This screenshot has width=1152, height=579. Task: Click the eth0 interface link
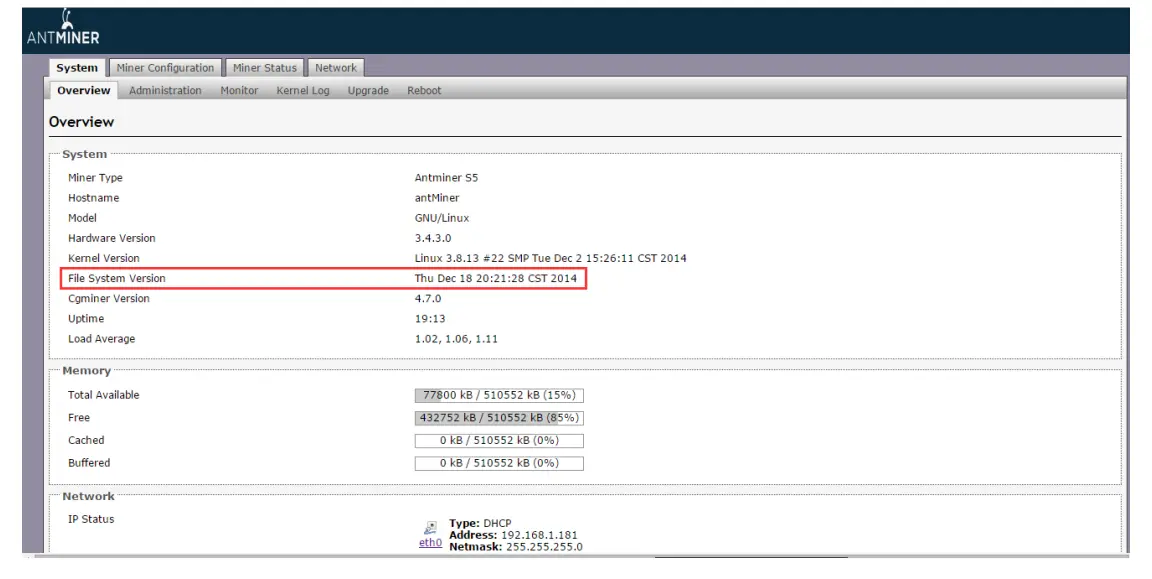point(430,543)
